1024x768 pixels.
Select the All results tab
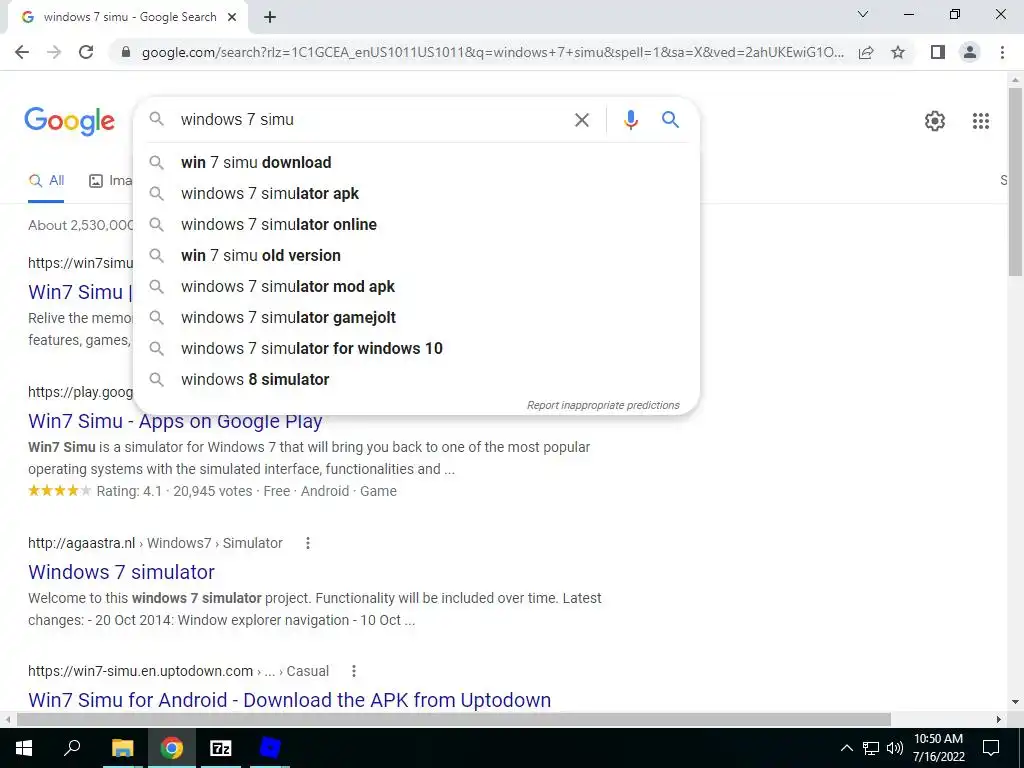click(46, 181)
